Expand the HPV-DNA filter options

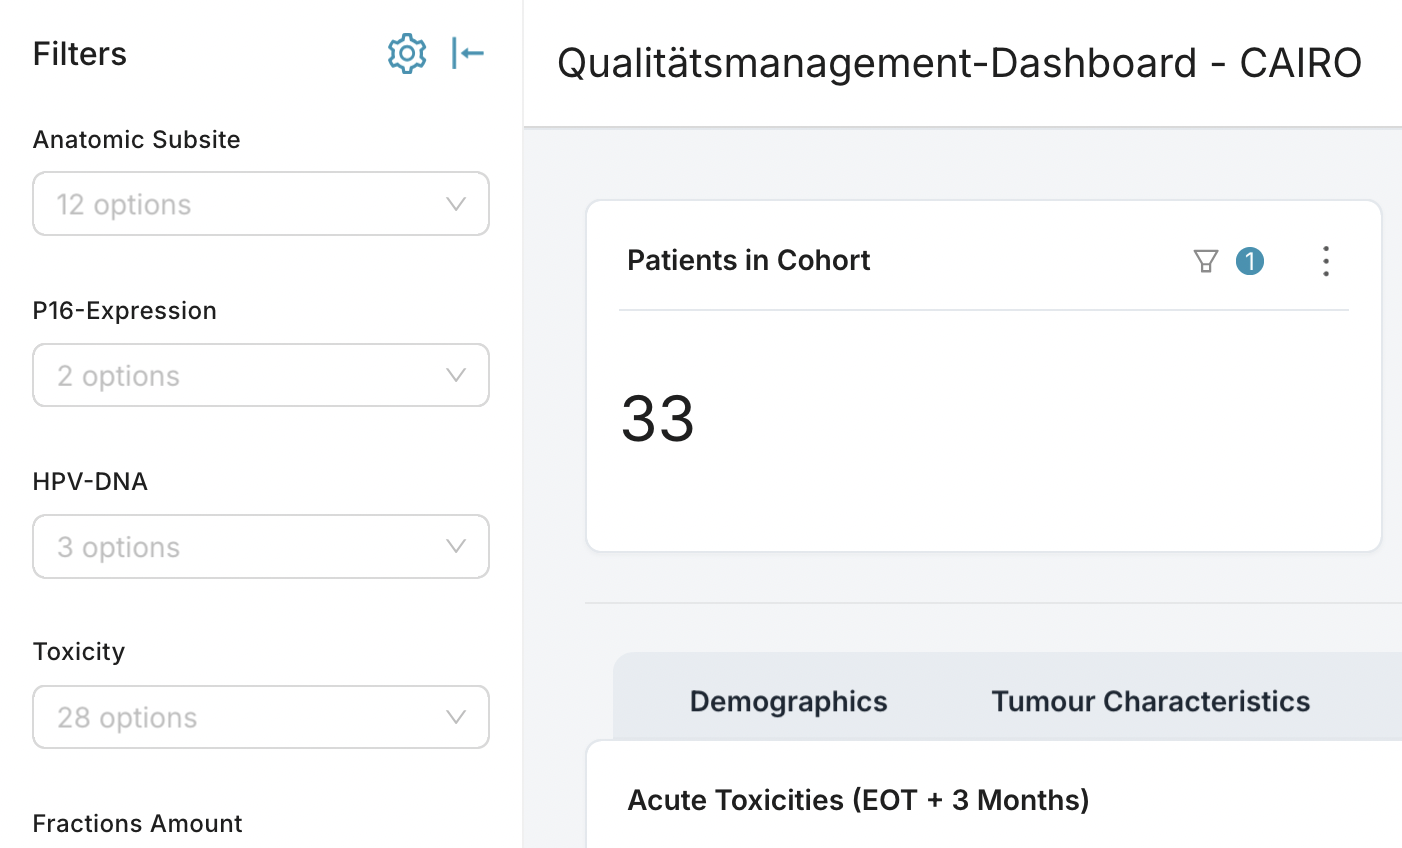tap(261, 546)
